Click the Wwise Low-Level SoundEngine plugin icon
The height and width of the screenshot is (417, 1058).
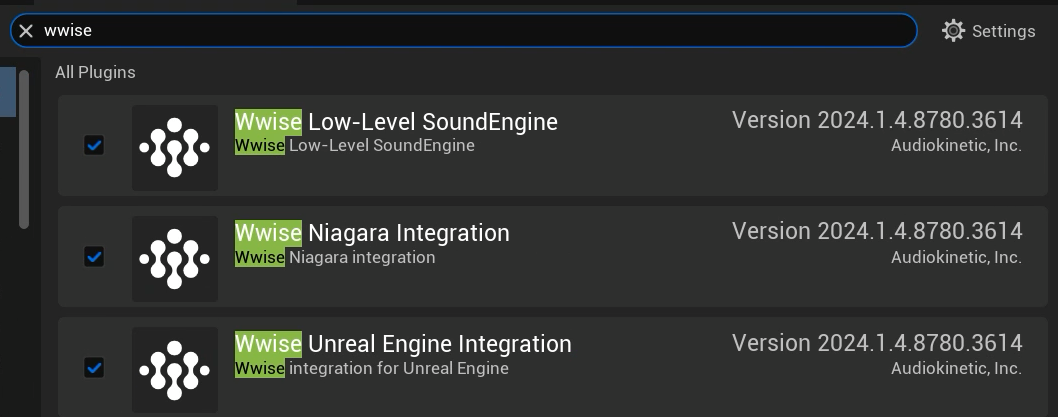coord(175,147)
